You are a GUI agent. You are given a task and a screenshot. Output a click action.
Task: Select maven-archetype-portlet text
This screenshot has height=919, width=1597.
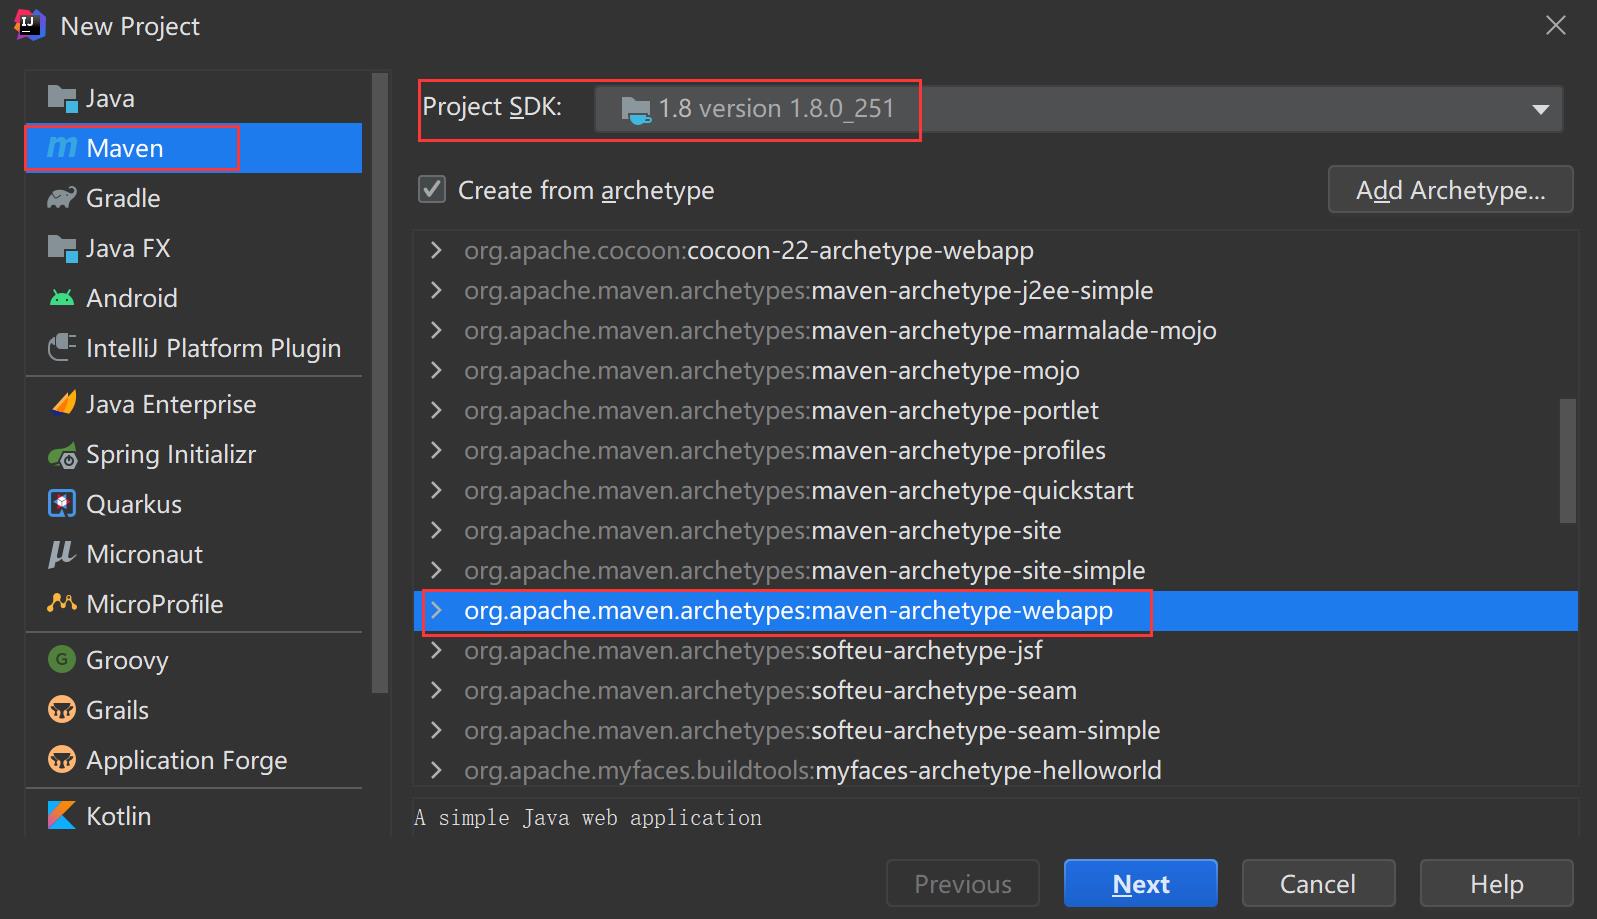point(955,410)
